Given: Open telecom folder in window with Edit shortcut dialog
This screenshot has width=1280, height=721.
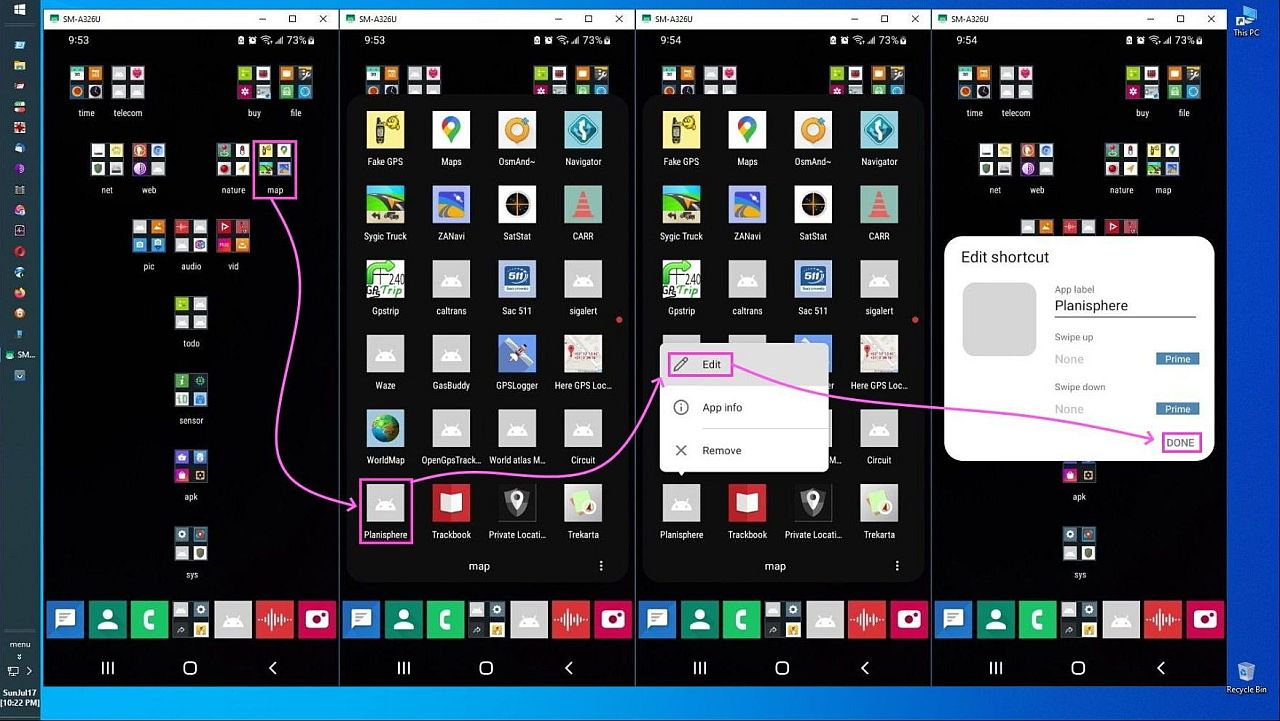Looking at the screenshot, I should coord(1016,83).
